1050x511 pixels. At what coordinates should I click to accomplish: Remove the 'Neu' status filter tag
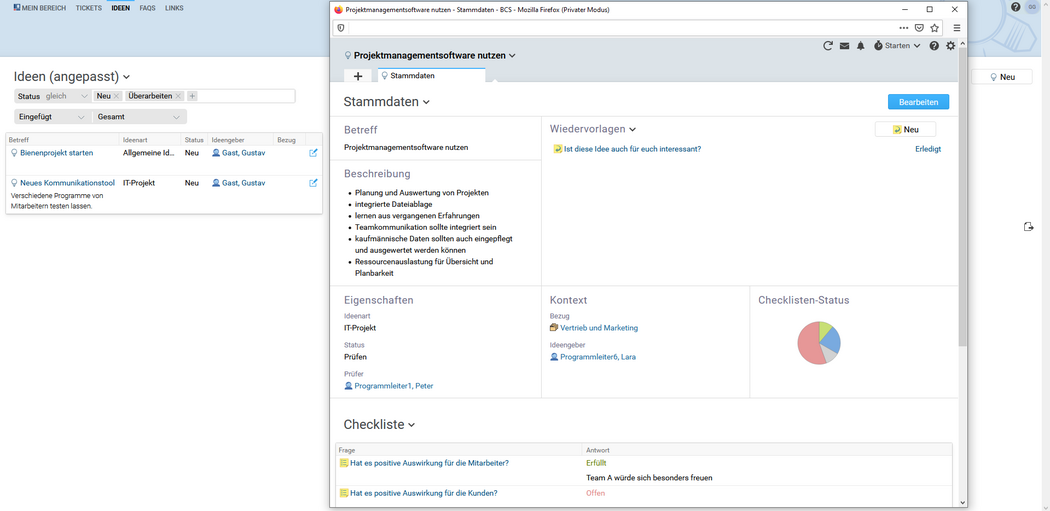pos(117,96)
